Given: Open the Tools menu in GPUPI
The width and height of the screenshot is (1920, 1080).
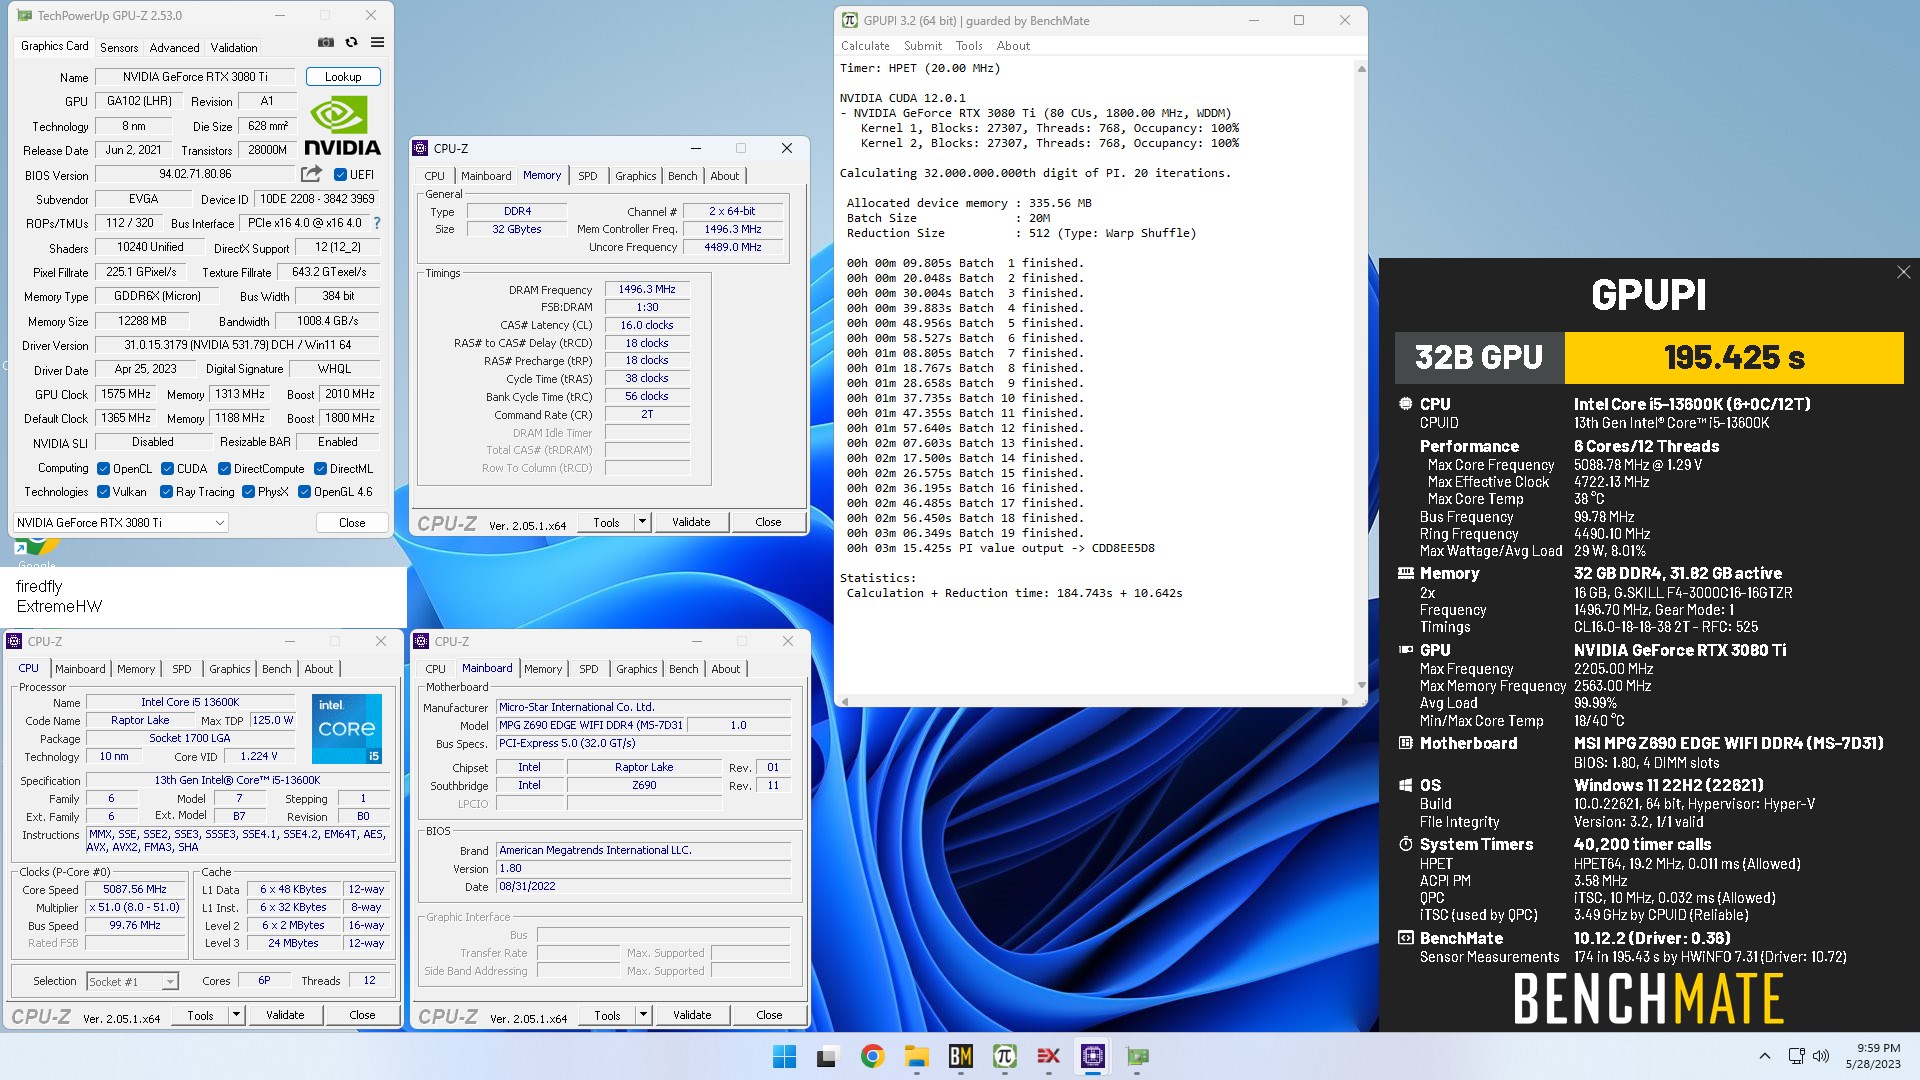Looking at the screenshot, I should pyautogui.click(x=969, y=46).
